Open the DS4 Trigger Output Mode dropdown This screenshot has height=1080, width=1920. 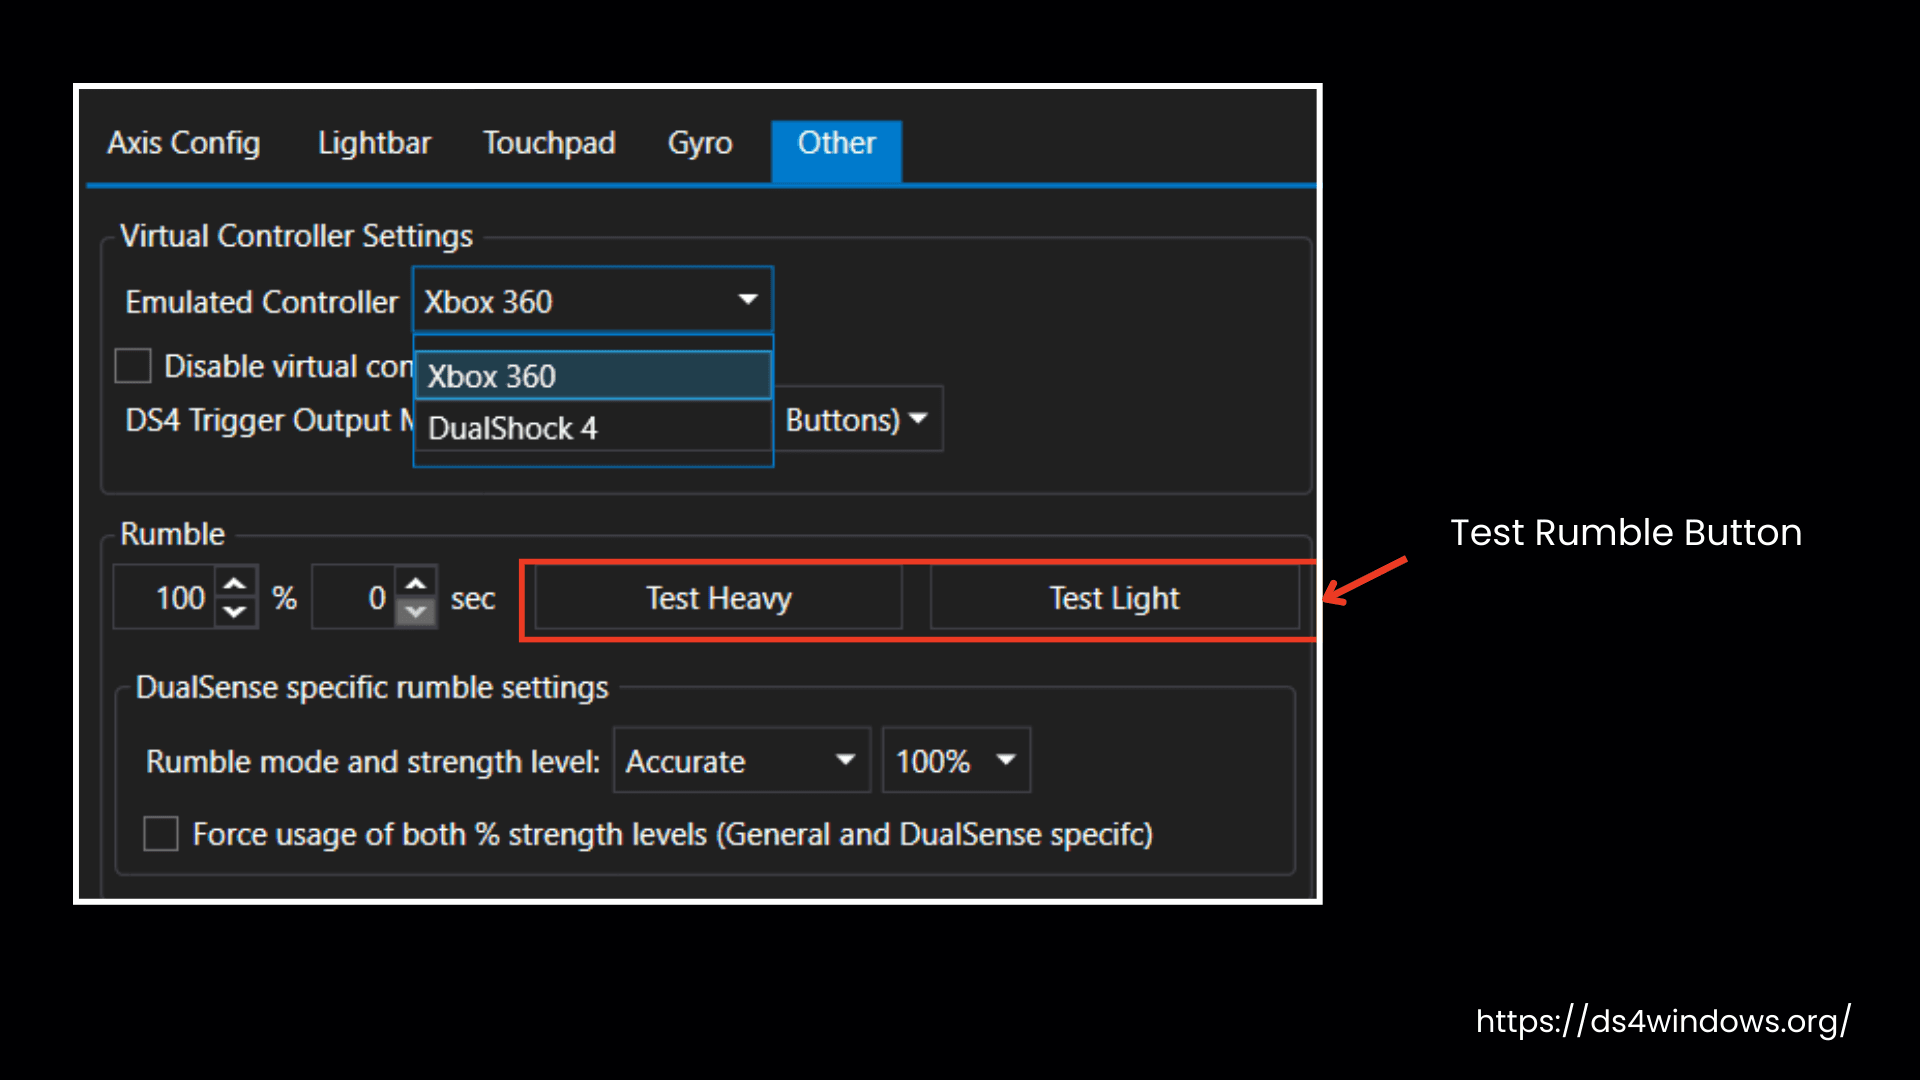click(858, 419)
